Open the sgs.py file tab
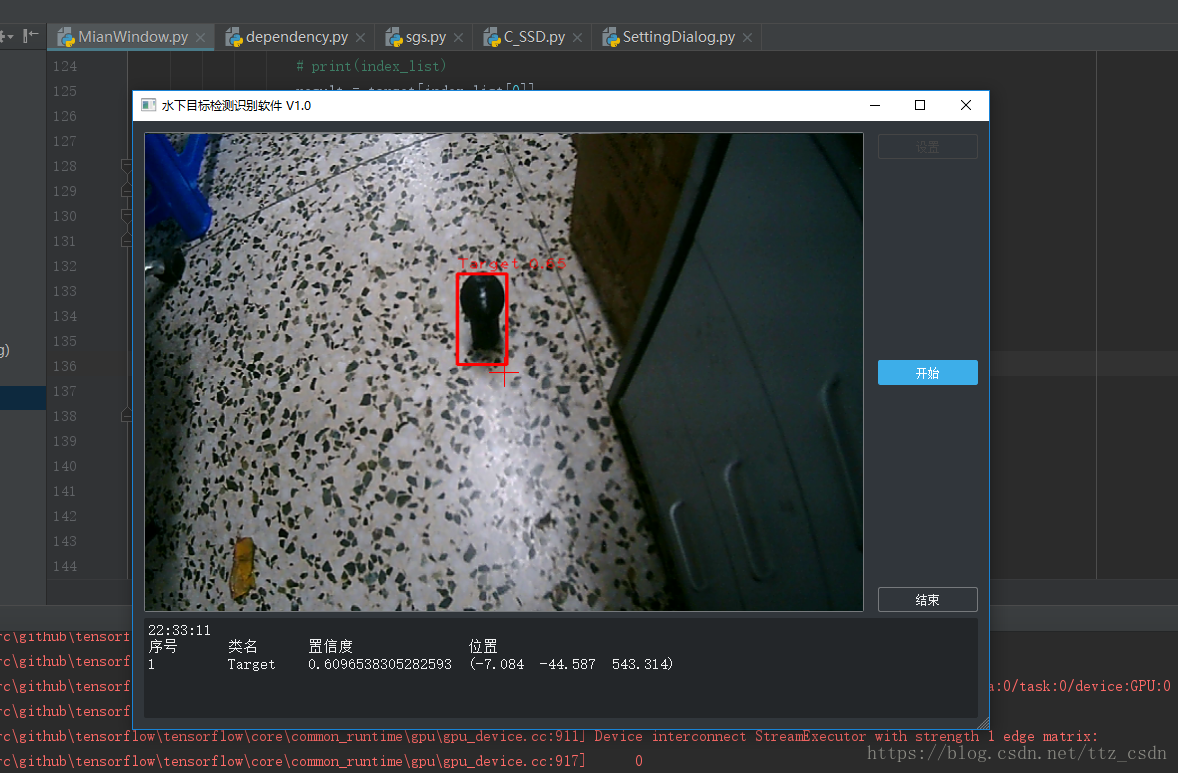This screenshot has height=773, width=1178. point(424,37)
